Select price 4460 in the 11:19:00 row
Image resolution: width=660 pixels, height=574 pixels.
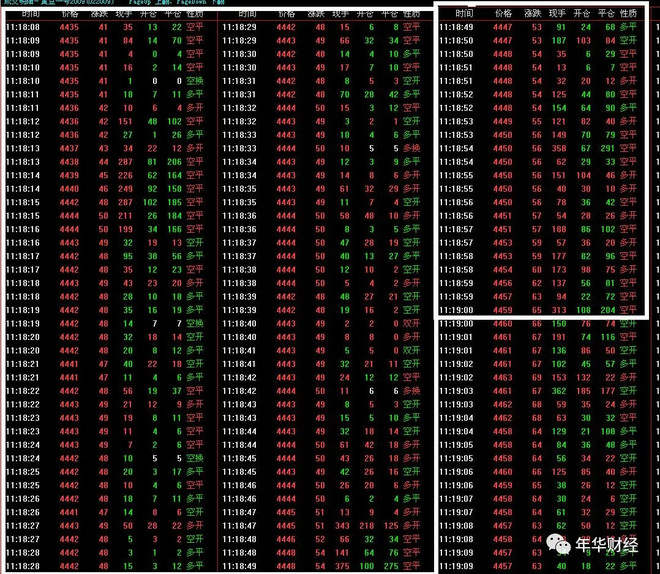(503, 324)
